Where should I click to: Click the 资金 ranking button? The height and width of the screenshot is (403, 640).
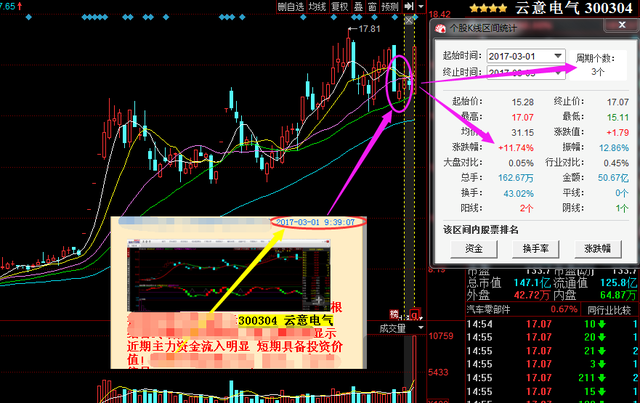(x=473, y=249)
